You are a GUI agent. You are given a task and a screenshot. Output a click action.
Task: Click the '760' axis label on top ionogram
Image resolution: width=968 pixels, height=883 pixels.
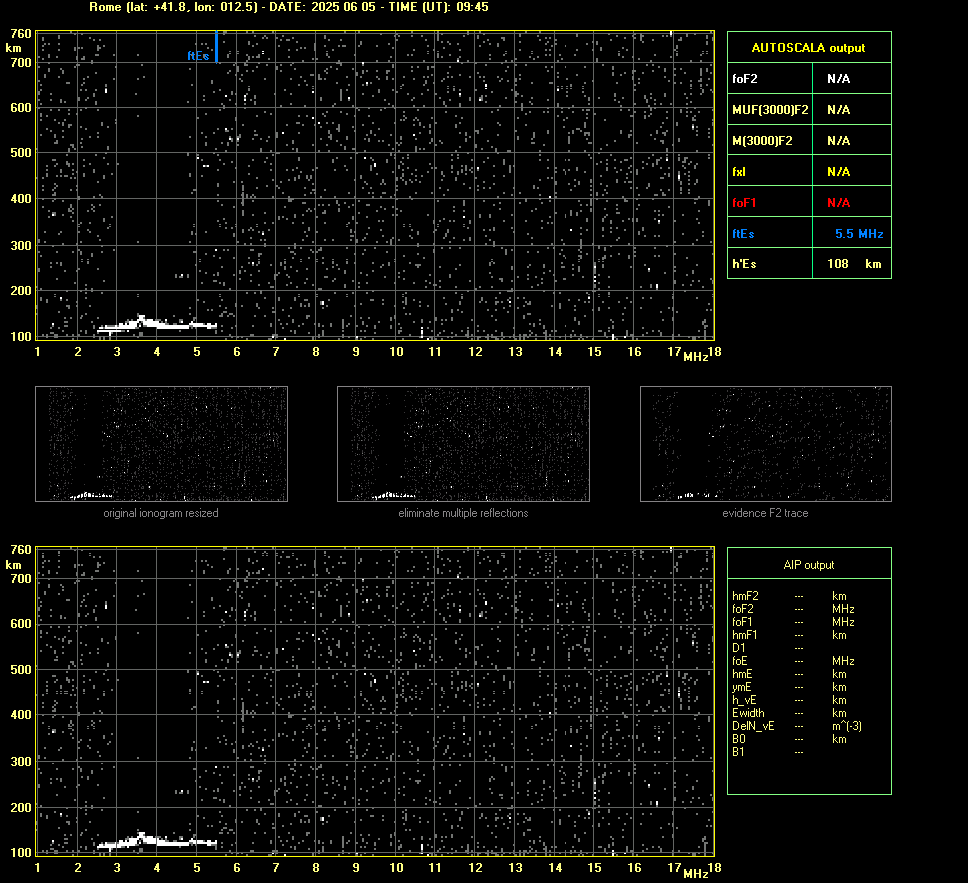coord(21,33)
